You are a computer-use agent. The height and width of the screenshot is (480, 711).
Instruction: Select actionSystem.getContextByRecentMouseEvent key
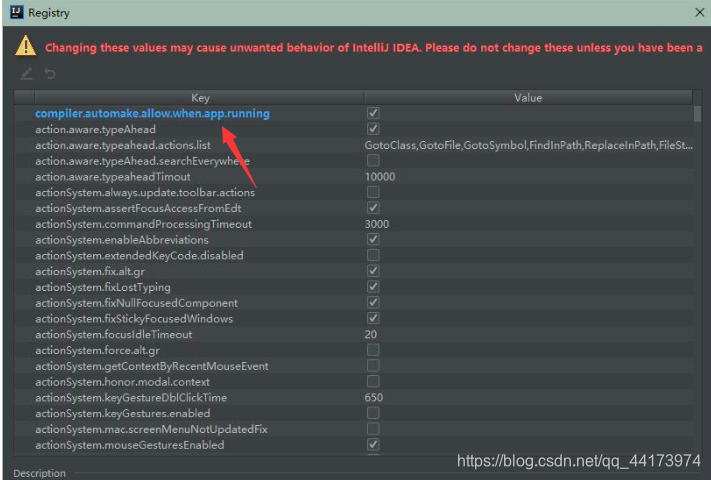coord(152,366)
